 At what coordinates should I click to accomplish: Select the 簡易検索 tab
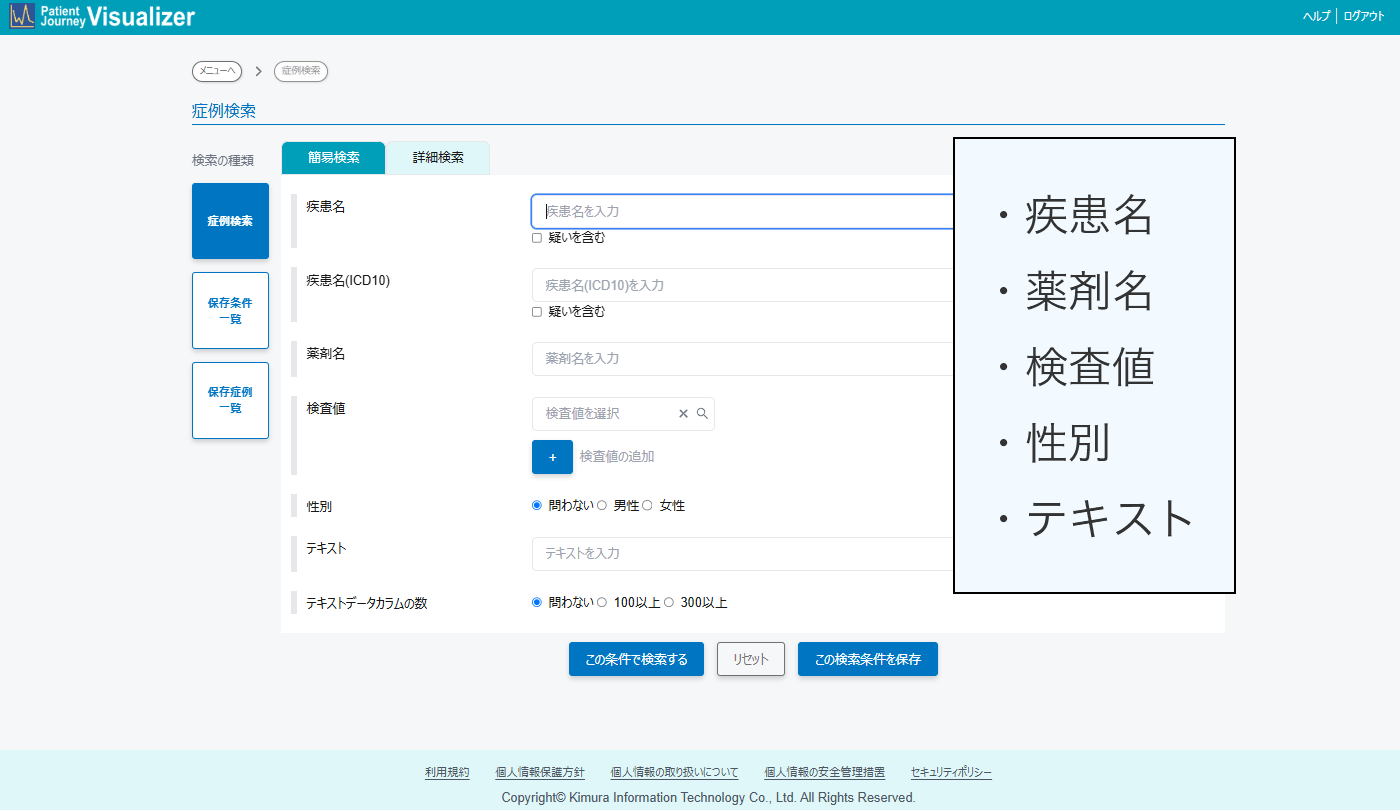[x=334, y=158]
